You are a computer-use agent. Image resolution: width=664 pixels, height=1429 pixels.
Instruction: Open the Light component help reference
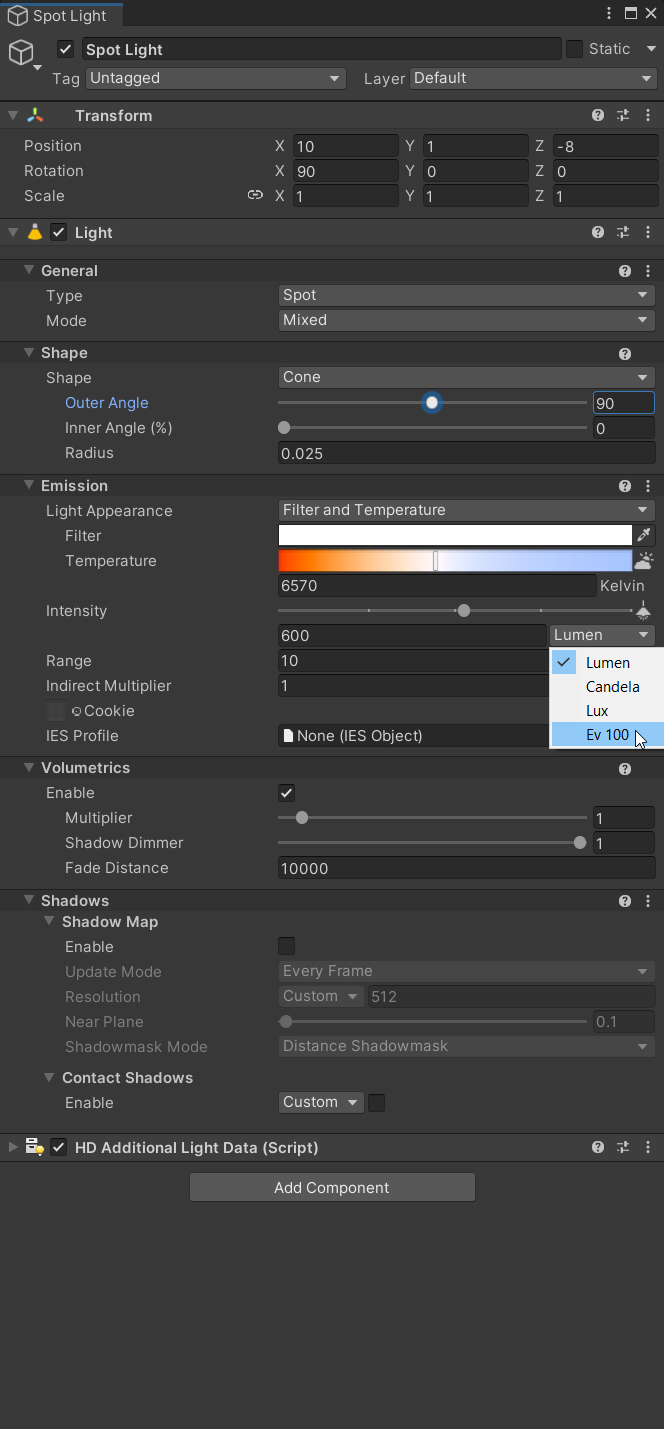click(x=598, y=232)
